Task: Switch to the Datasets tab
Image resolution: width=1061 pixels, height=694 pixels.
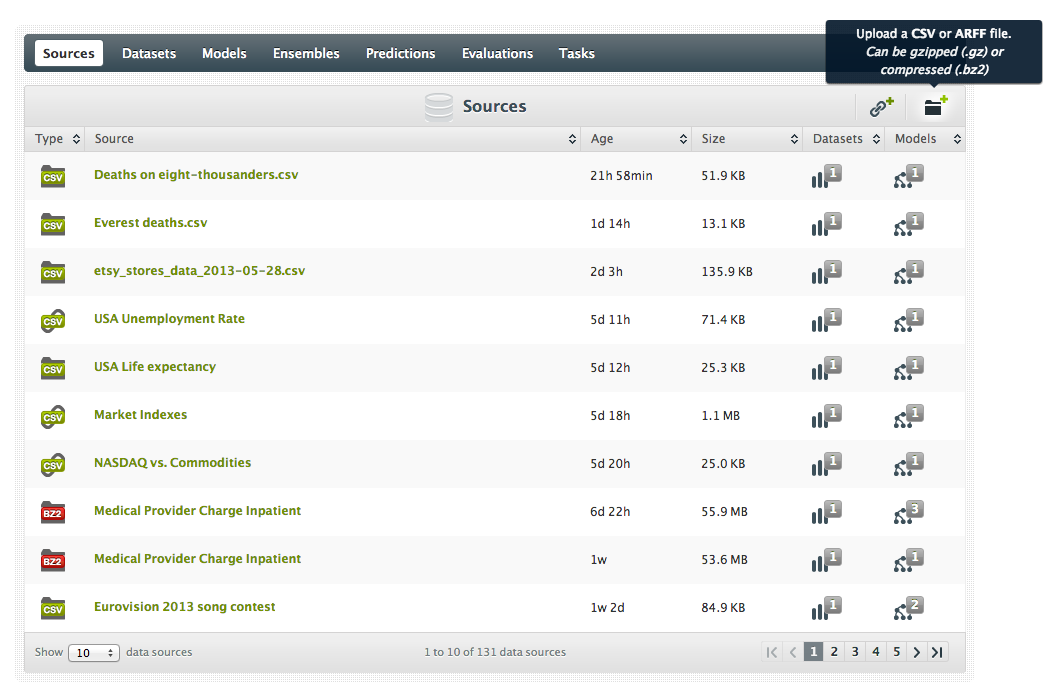Action: (149, 53)
